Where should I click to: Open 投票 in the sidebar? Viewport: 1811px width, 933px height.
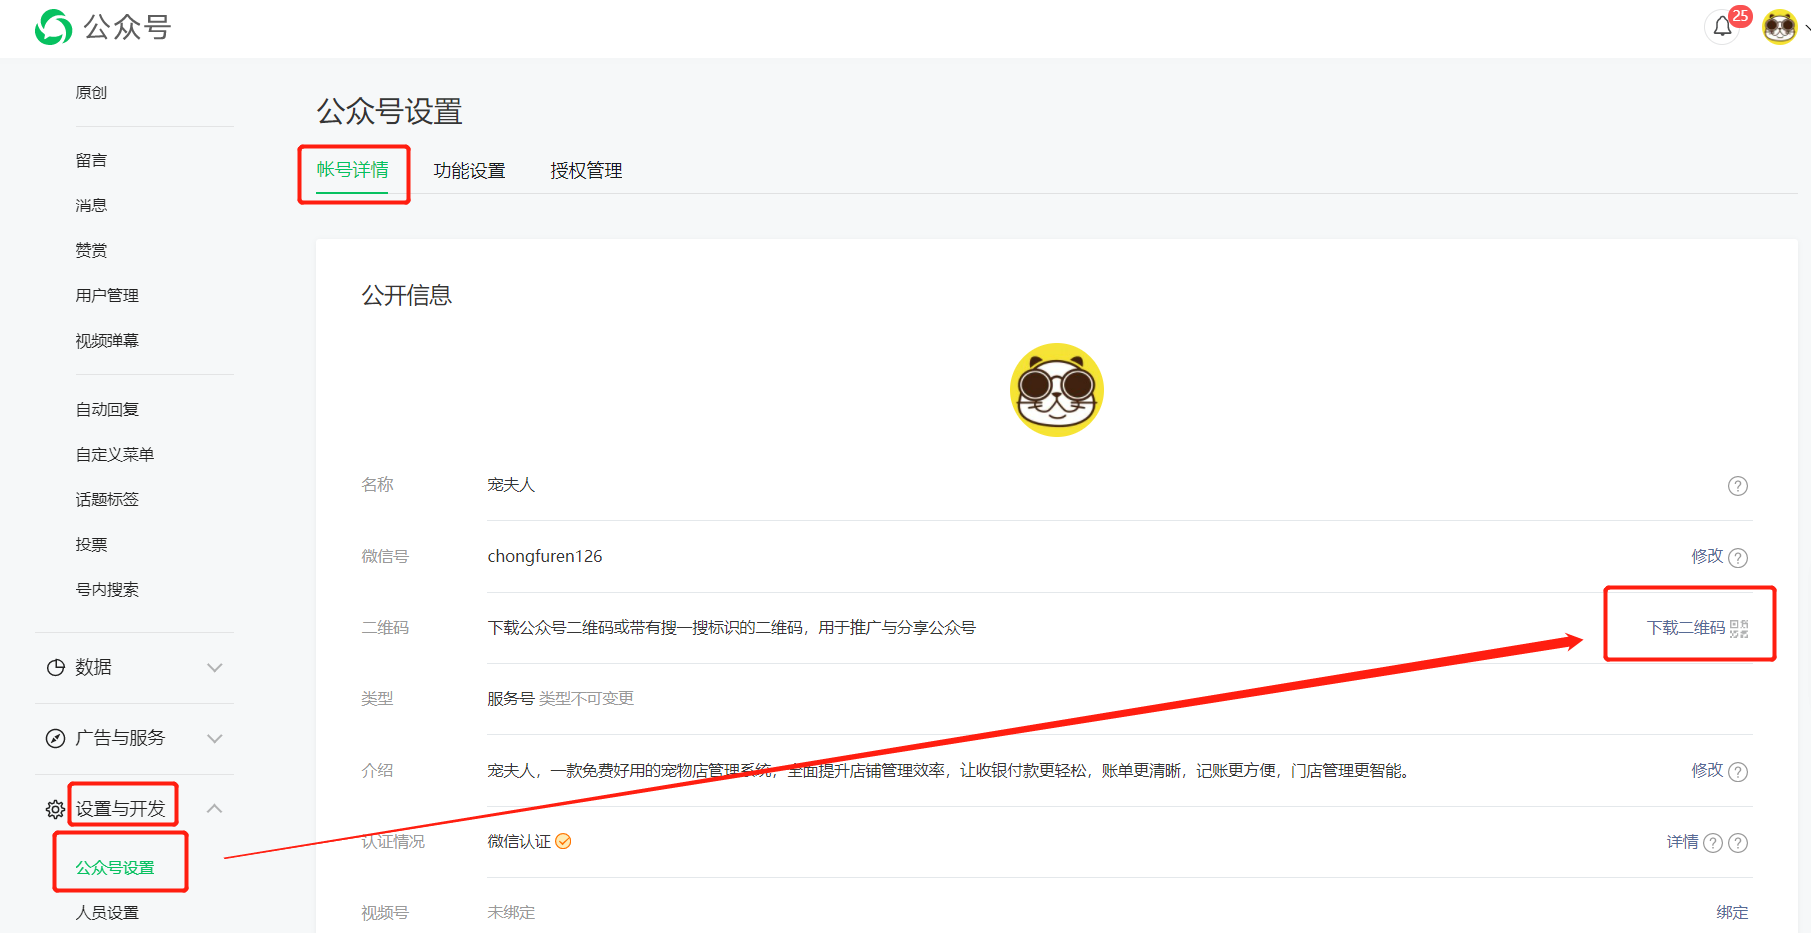pyautogui.click(x=91, y=544)
